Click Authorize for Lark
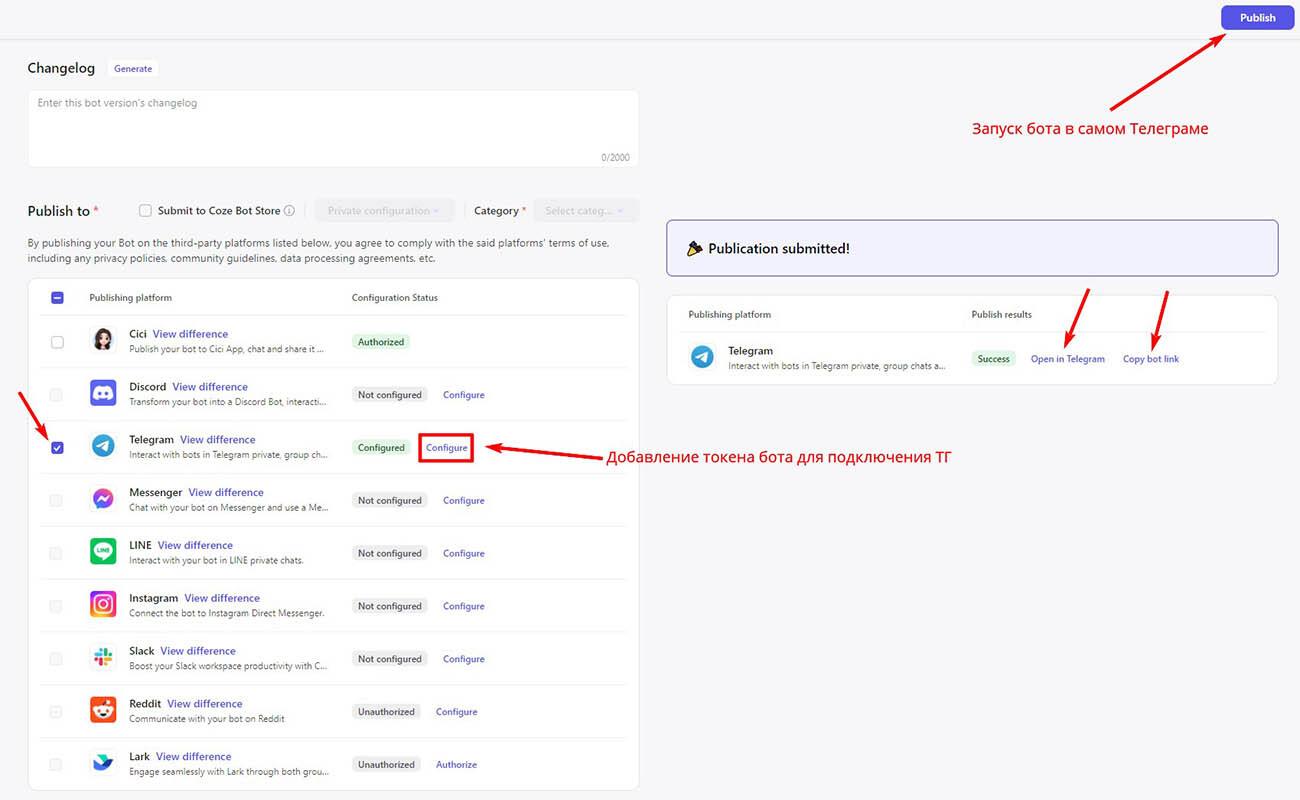This screenshot has height=800, width=1300. click(456, 765)
